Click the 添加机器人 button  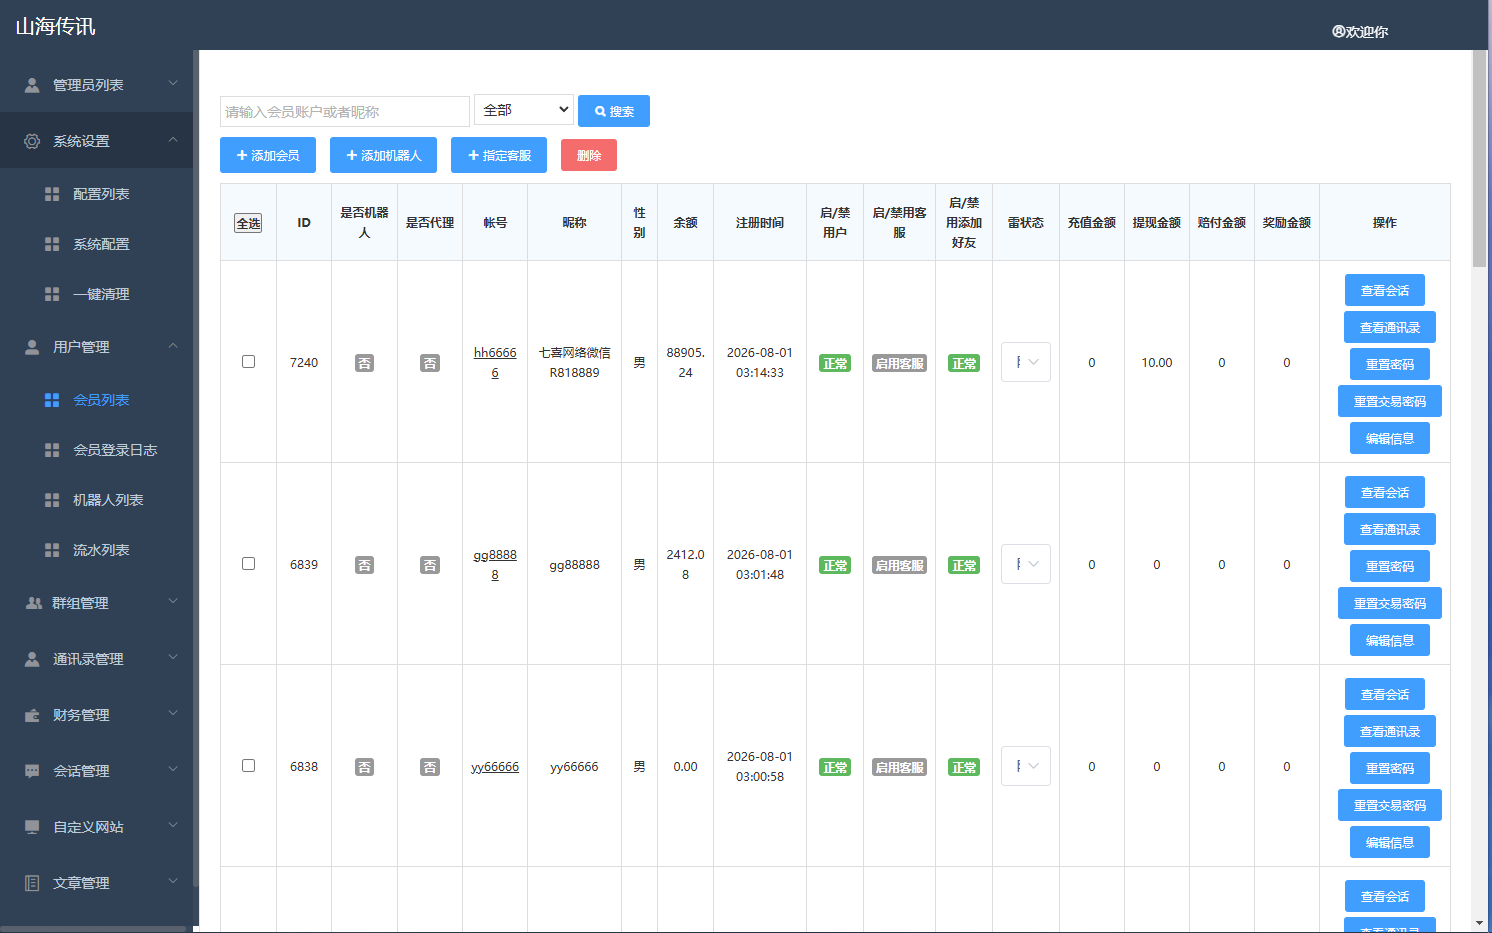click(x=384, y=155)
